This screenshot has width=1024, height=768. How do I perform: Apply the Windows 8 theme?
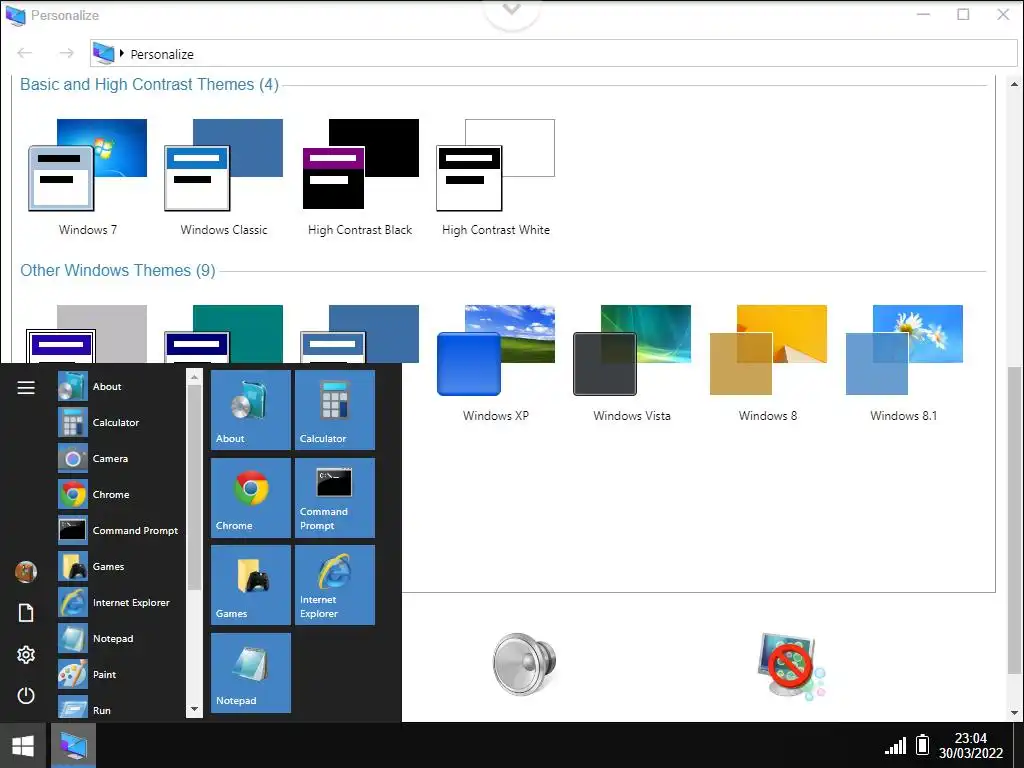(768, 364)
